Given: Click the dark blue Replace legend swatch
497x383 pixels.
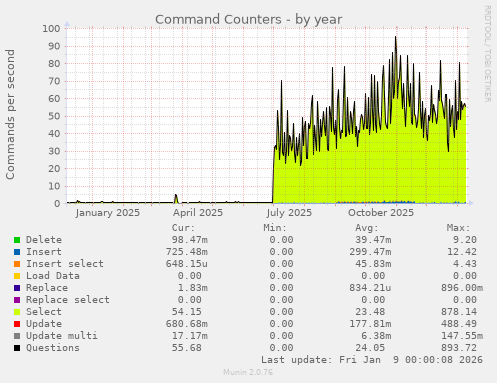Looking at the screenshot, I should [17, 288].
